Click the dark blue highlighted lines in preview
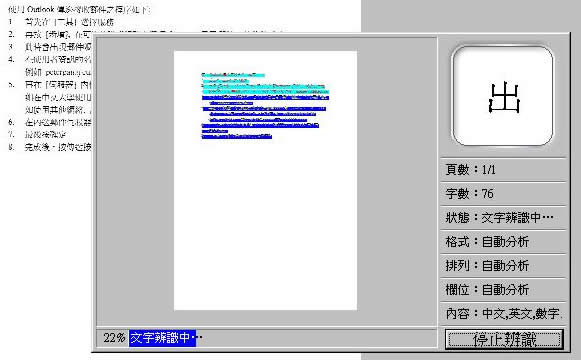This screenshot has width=581, height=360. pyautogui.click(x=264, y=117)
